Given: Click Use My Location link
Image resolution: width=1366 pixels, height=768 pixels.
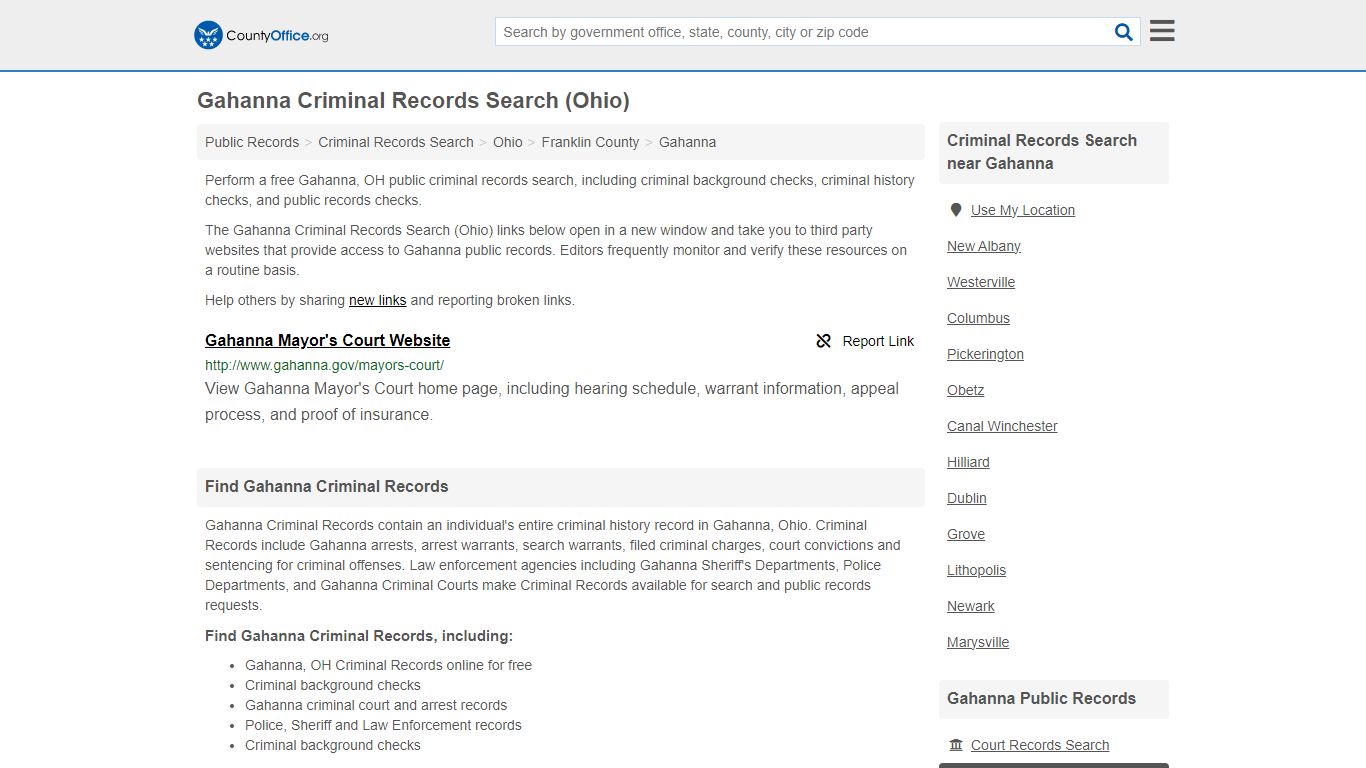Looking at the screenshot, I should (1022, 210).
